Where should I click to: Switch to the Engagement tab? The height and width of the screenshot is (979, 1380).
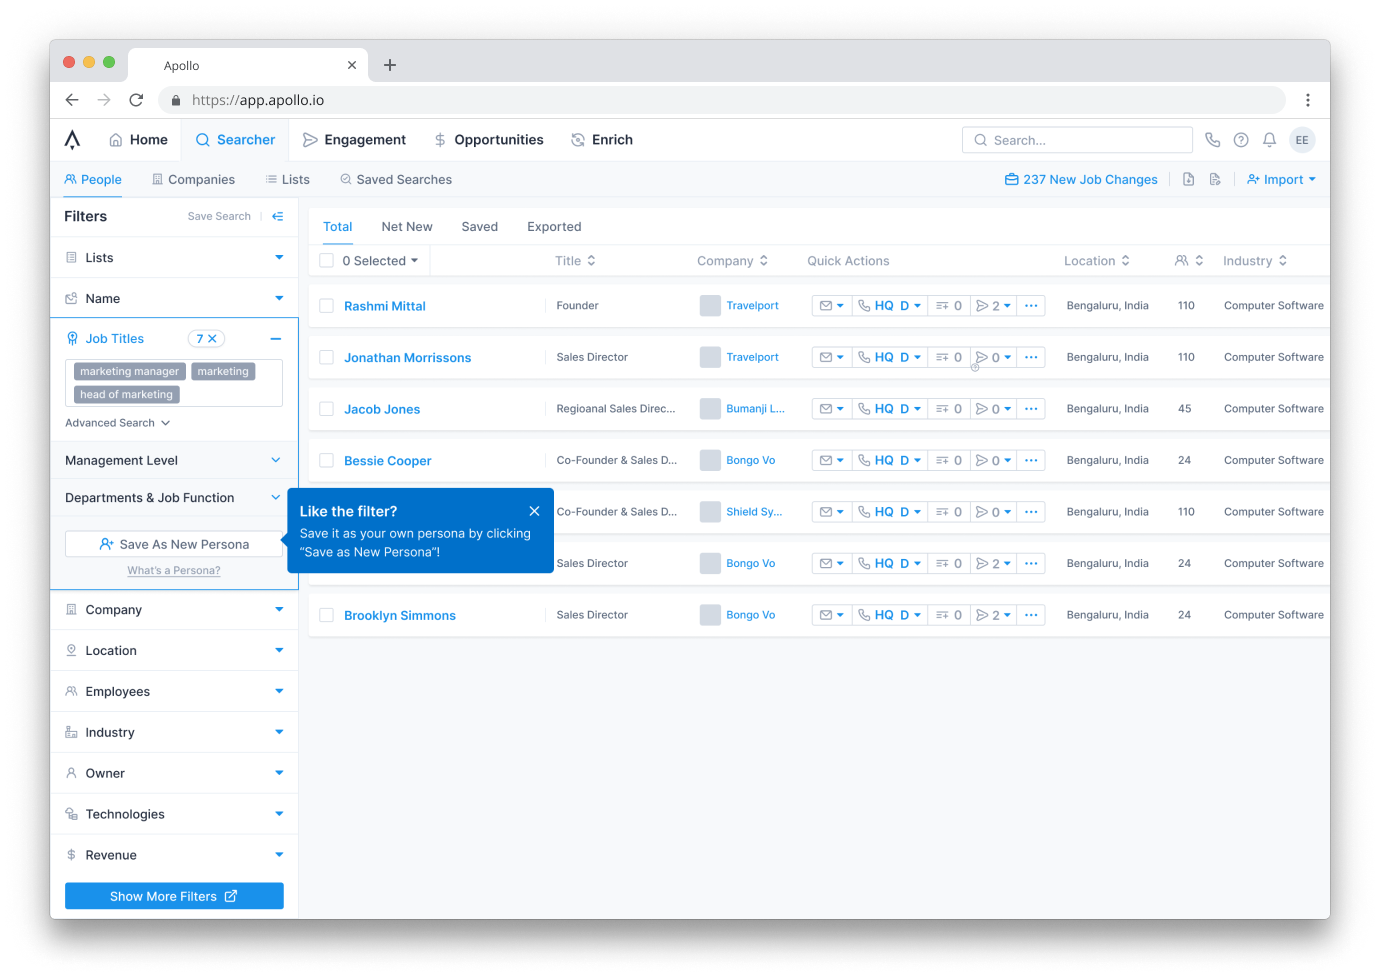point(354,140)
